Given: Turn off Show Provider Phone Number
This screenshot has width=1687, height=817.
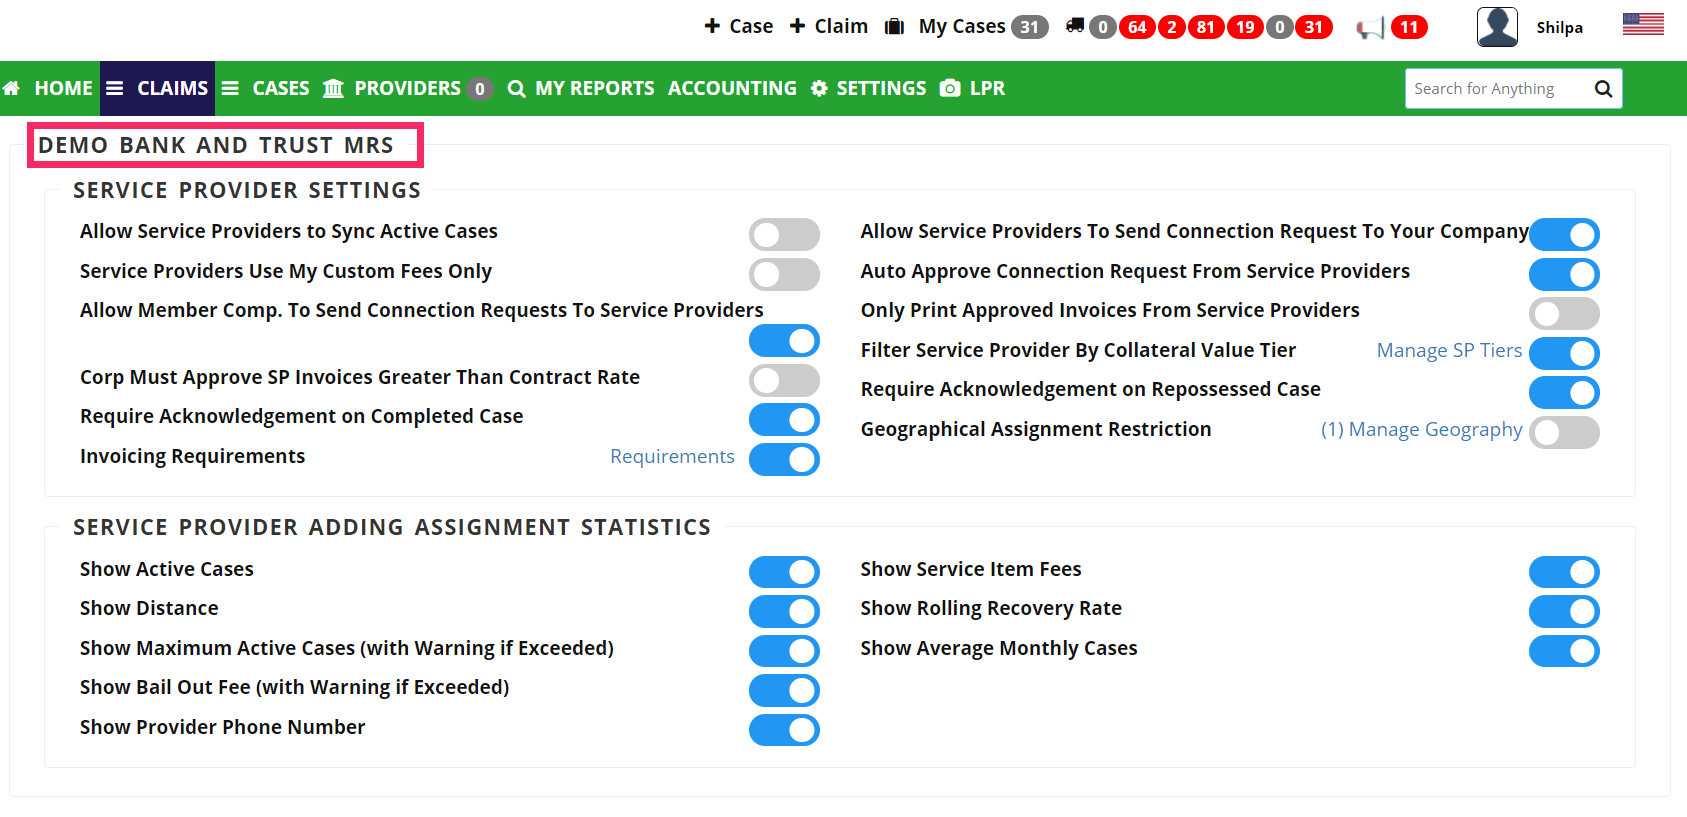Looking at the screenshot, I should point(784,730).
